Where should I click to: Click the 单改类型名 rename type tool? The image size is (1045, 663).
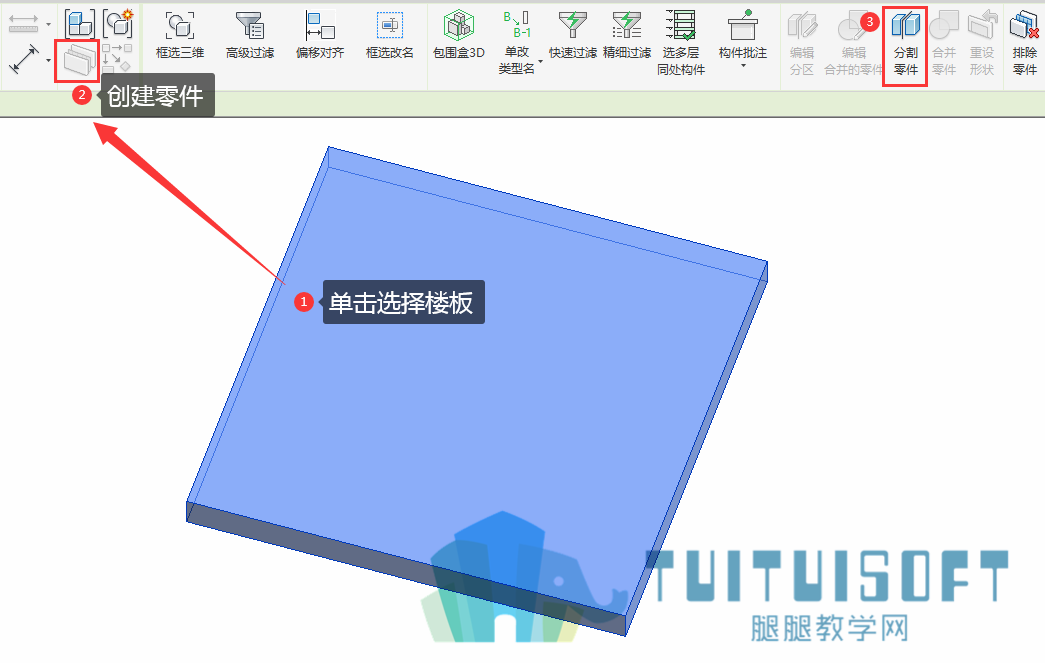pos(517,43)
